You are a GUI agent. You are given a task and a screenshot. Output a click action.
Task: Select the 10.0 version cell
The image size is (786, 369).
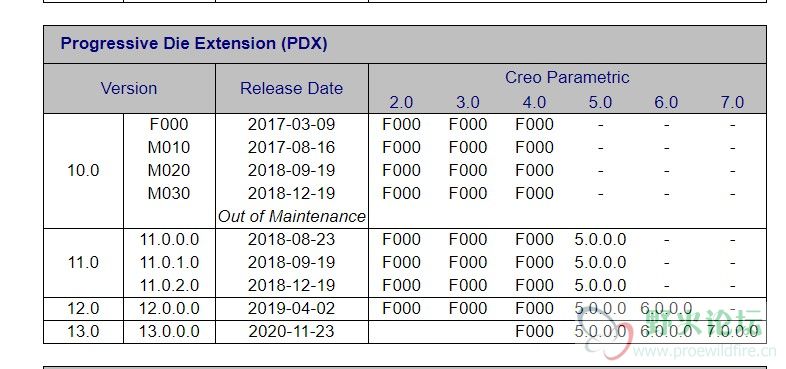[83, 170]
